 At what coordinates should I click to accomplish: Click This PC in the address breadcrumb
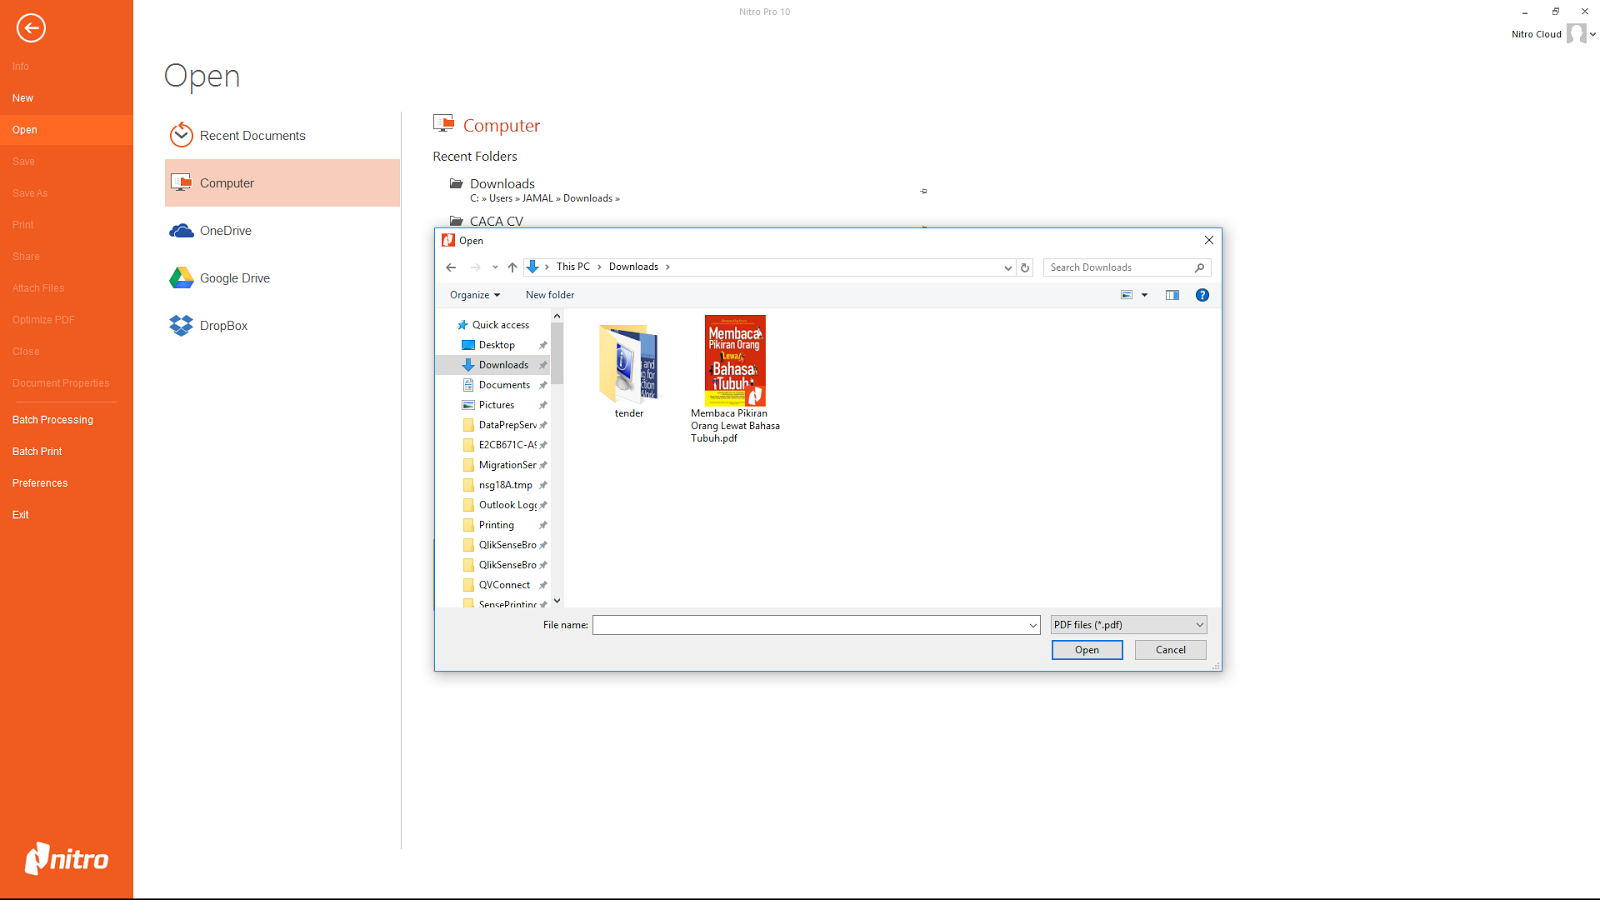pyautogui.click(x=573, y=267)
